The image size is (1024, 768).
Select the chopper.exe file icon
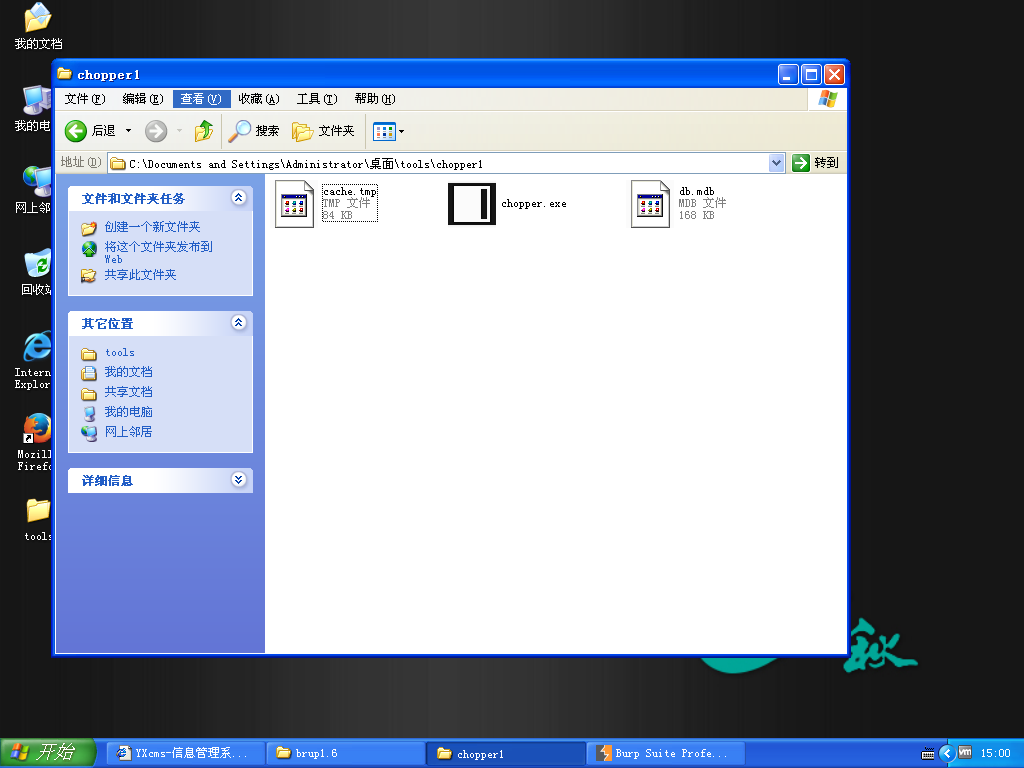[x=472, y=204]
